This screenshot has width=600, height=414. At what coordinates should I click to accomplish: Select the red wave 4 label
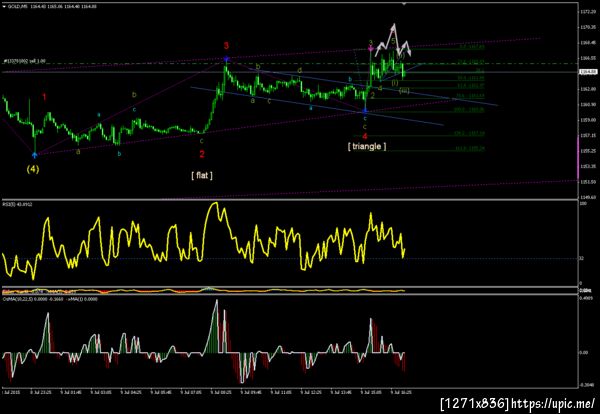[365, 137]
